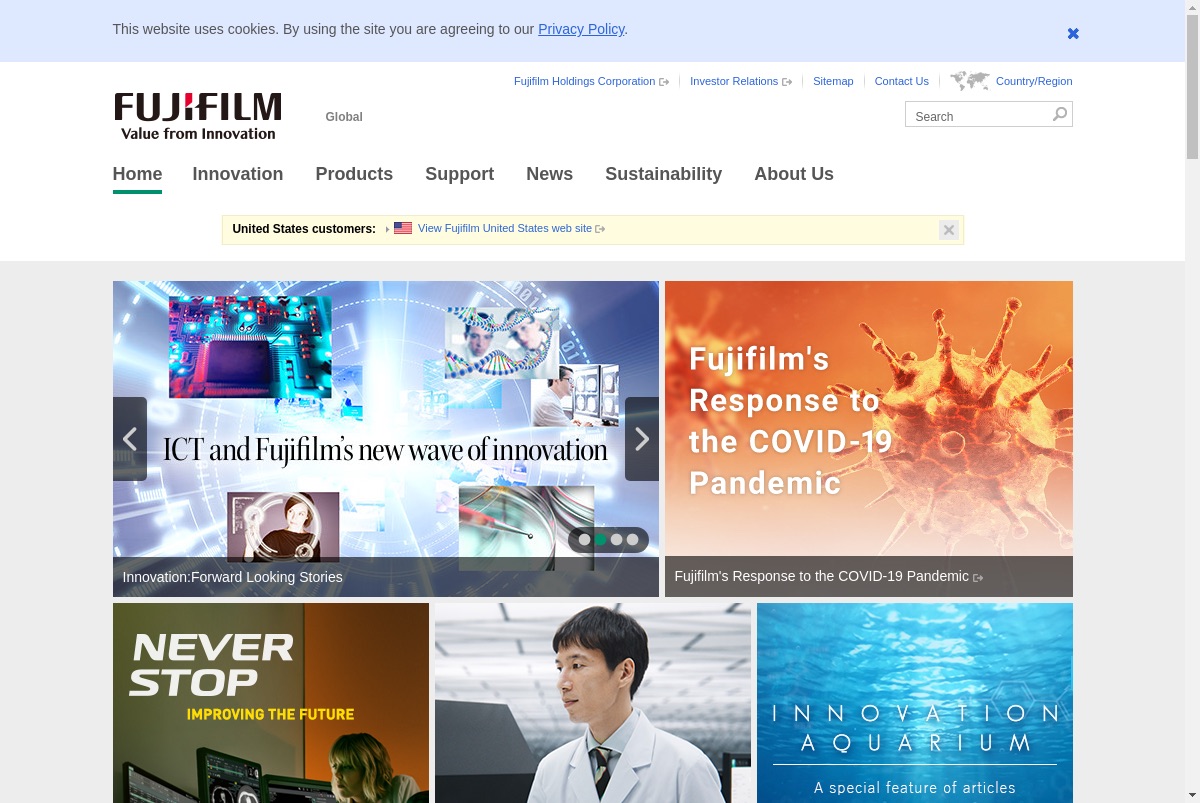
Task: Click the world map Country/Region icon
Action: (x=969, y=81)
